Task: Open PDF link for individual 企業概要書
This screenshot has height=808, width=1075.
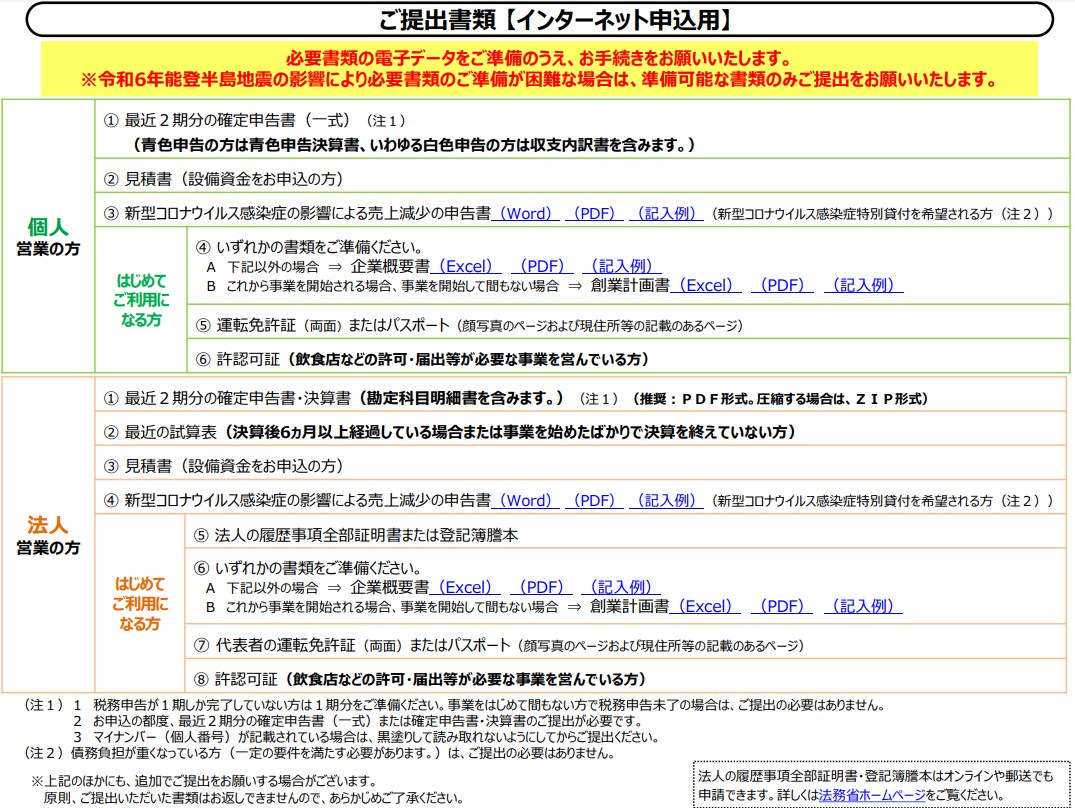Action: click(x=542, y=266)
